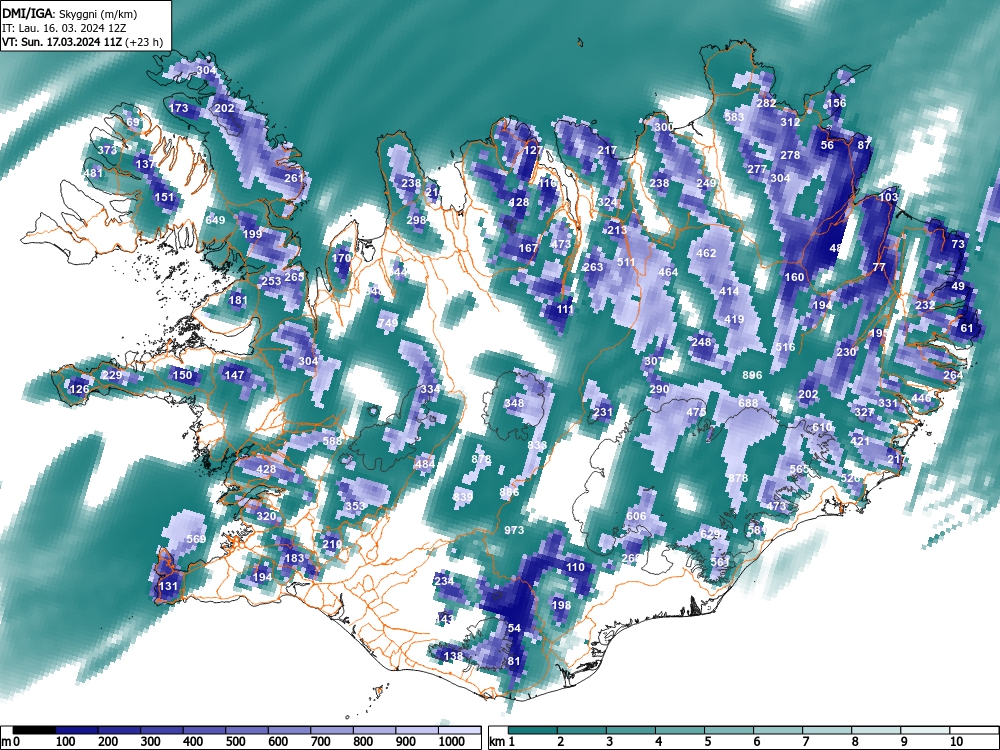Click the visibility value 61 on the east coast

(x=967, y=328)
